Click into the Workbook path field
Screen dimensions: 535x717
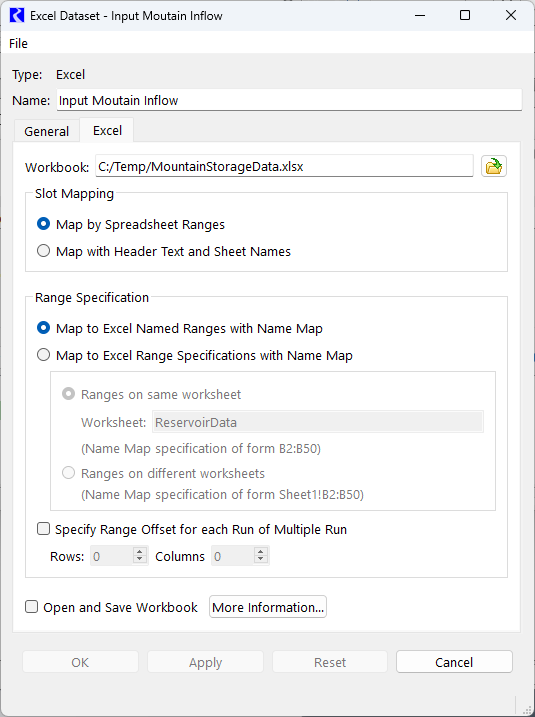point(284,166)
